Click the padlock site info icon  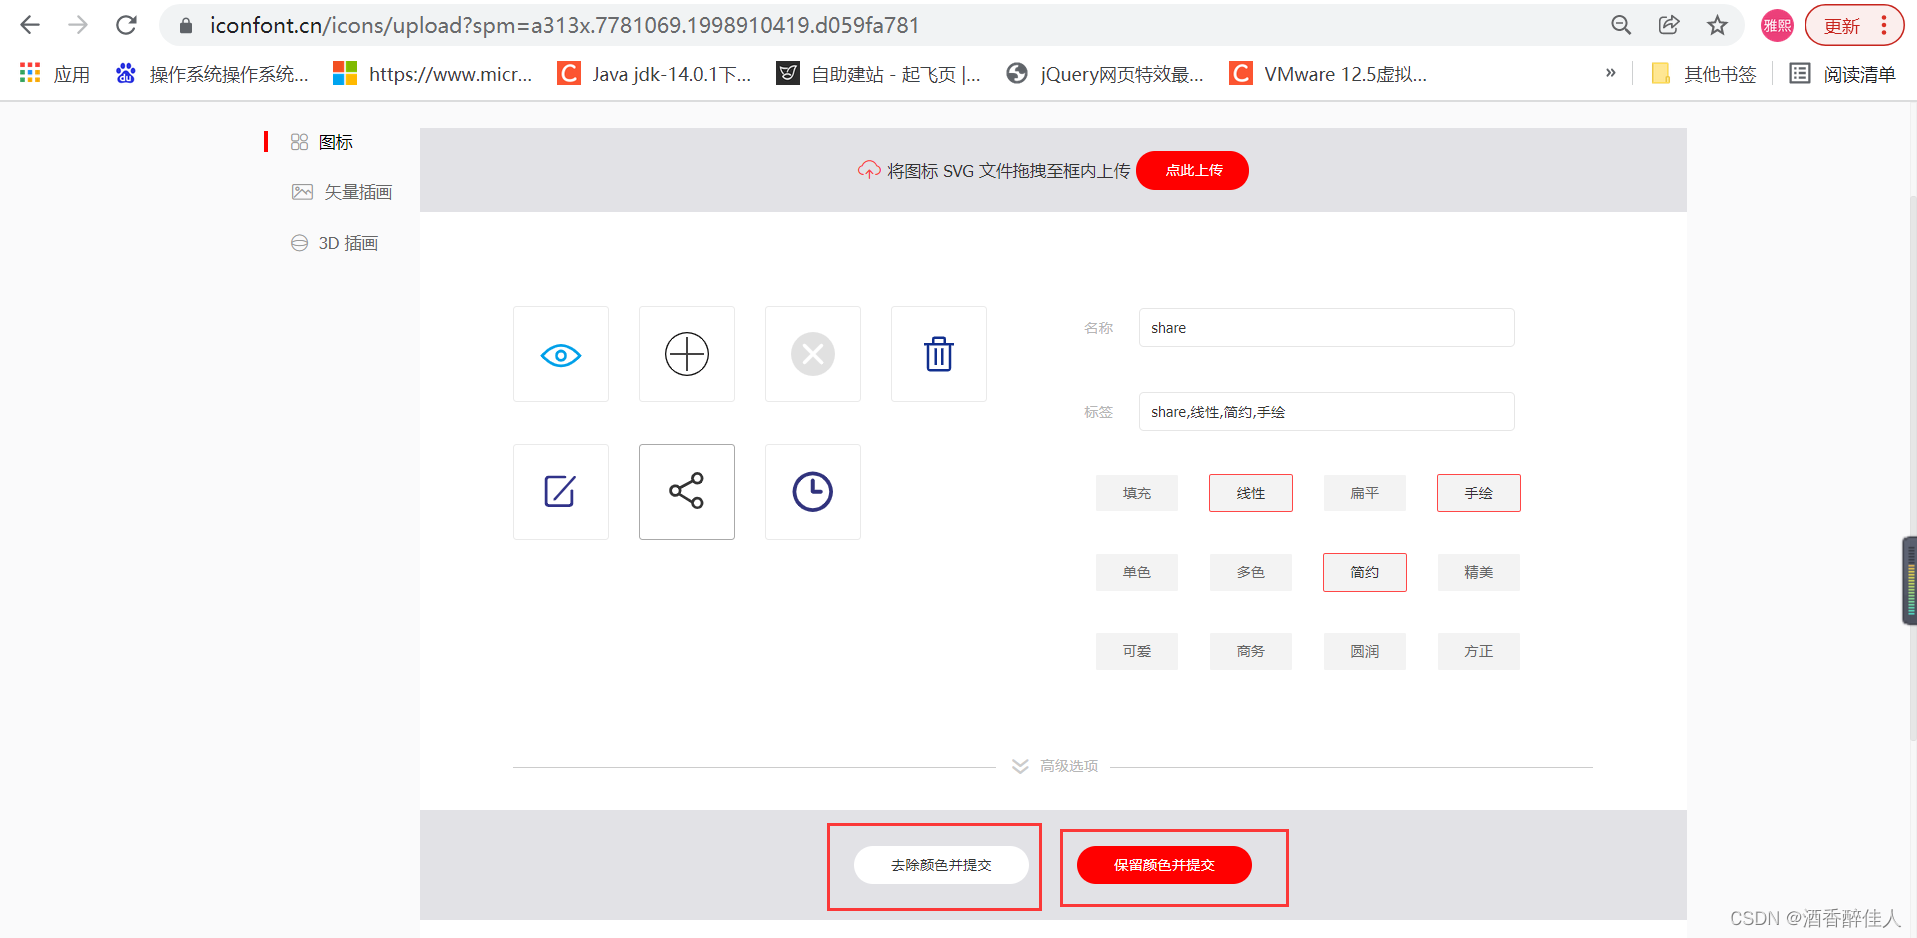point(186,26)
